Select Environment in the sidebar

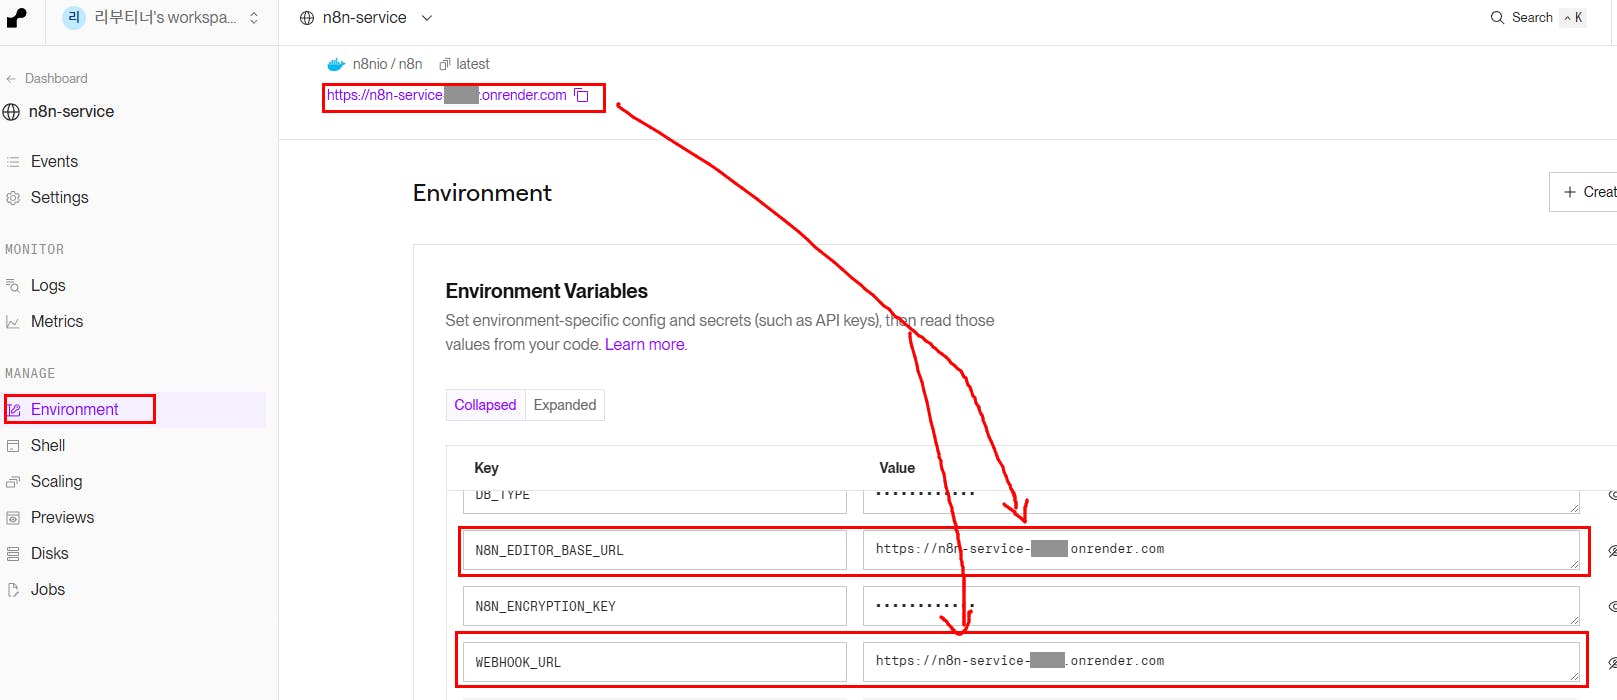tap(74, 409)
